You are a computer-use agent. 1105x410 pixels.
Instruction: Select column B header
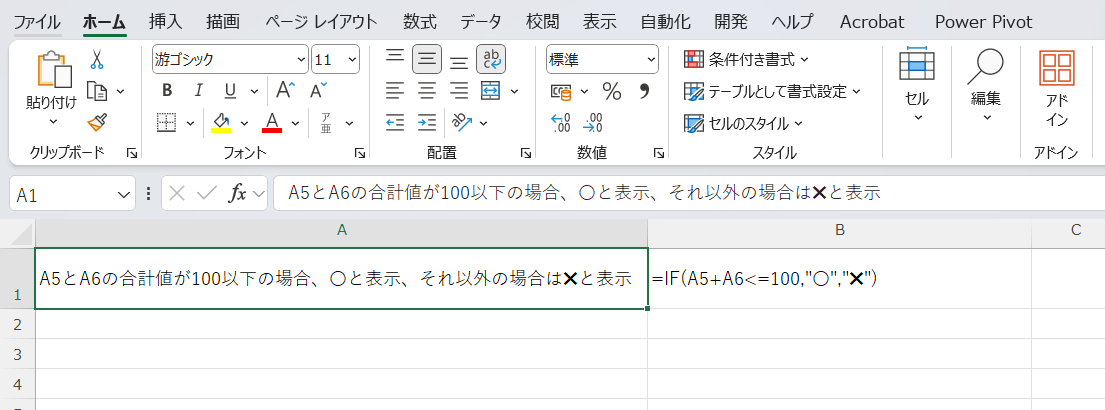pyautogui.click(x=839, y=230)
